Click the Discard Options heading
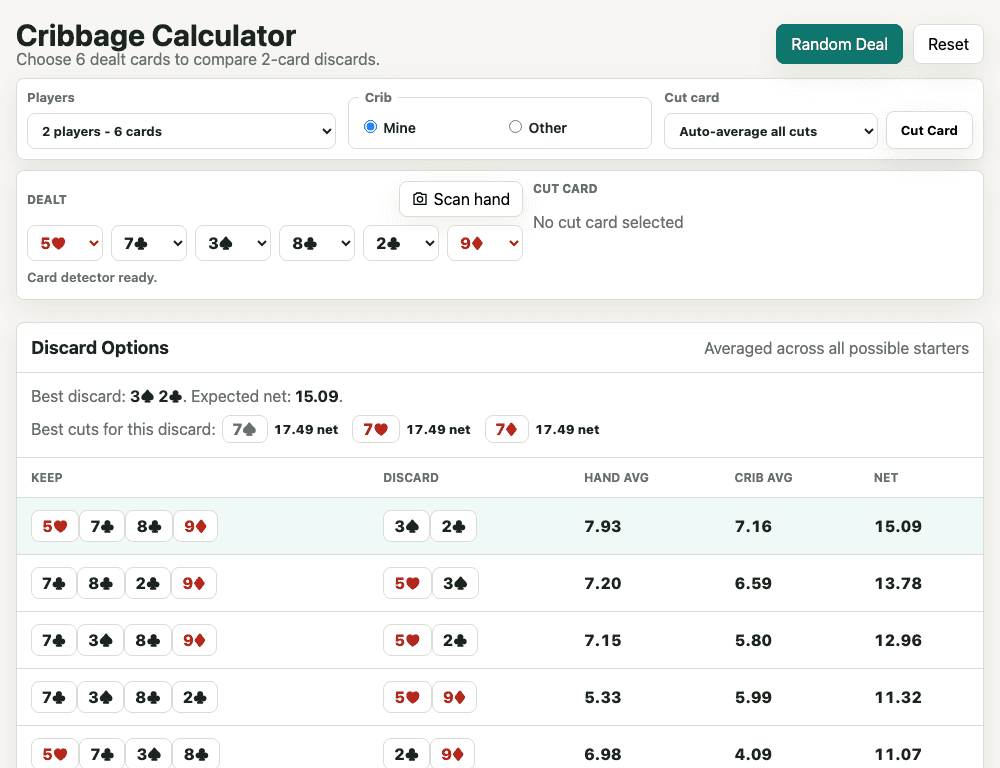The width and height of the screenshot is (1000, 768). [x=100, y=348]
